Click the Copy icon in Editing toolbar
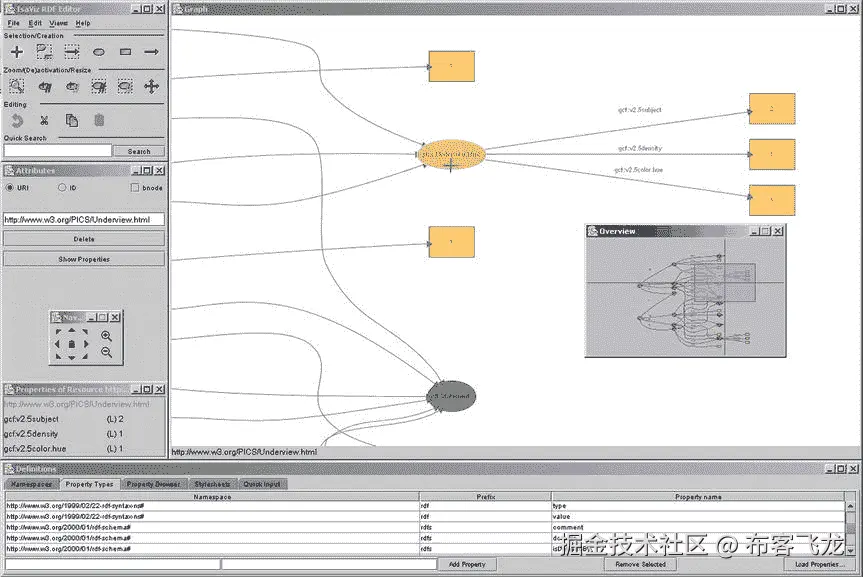The width and height of the screenshot is (863, 577). (x=71, y=120)
